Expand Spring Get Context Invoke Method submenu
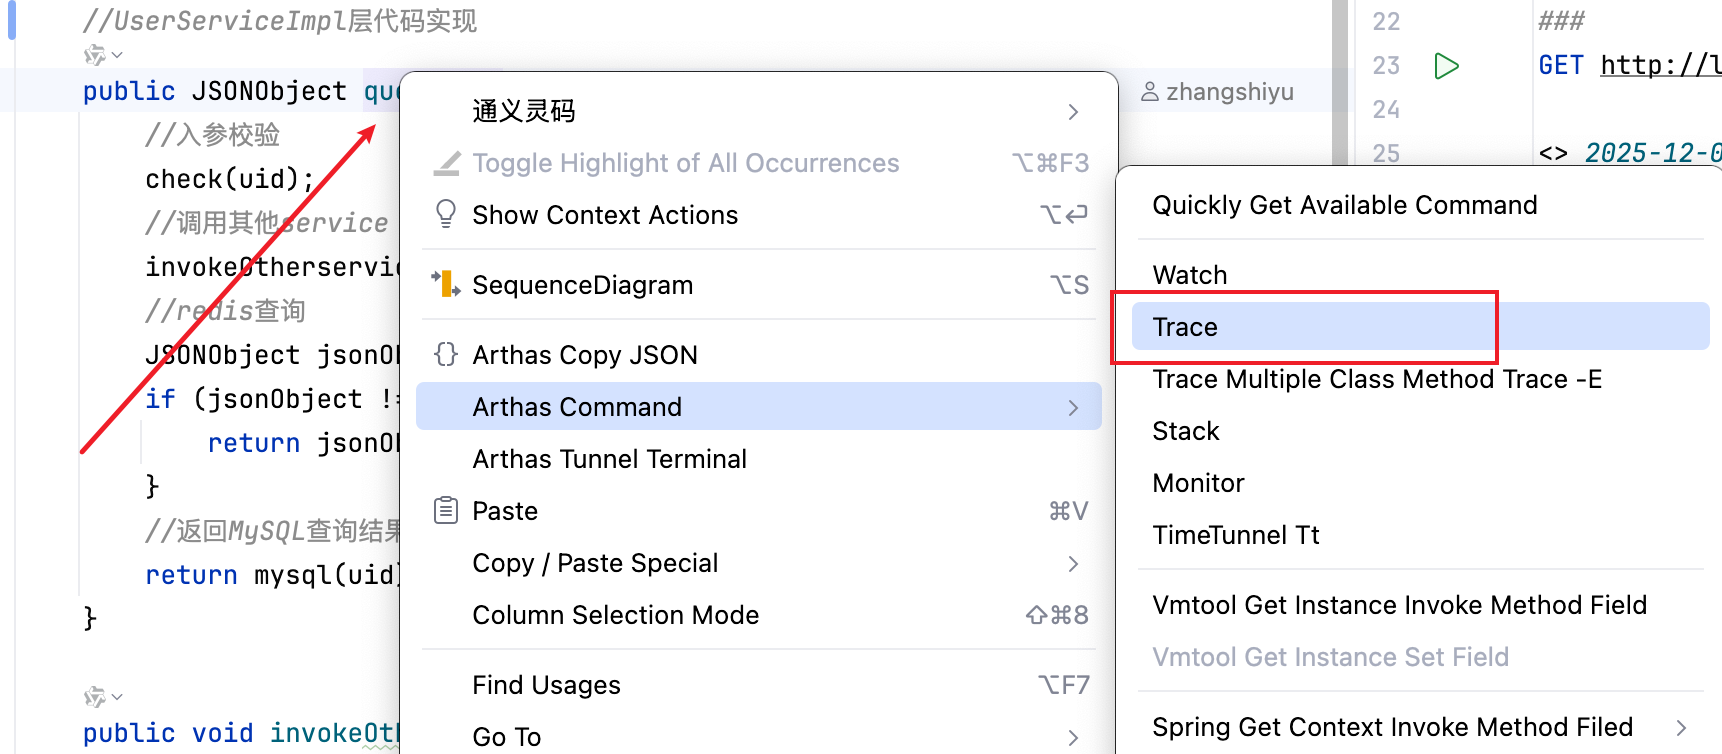 1681,728
